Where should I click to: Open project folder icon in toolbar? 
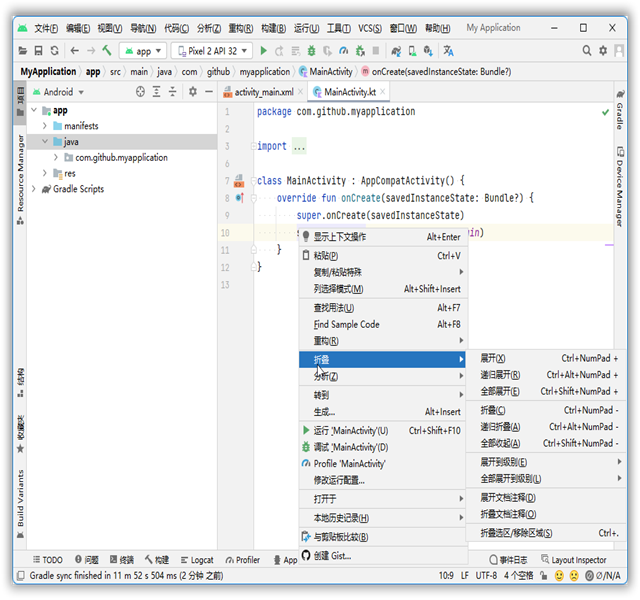[23, 51]
